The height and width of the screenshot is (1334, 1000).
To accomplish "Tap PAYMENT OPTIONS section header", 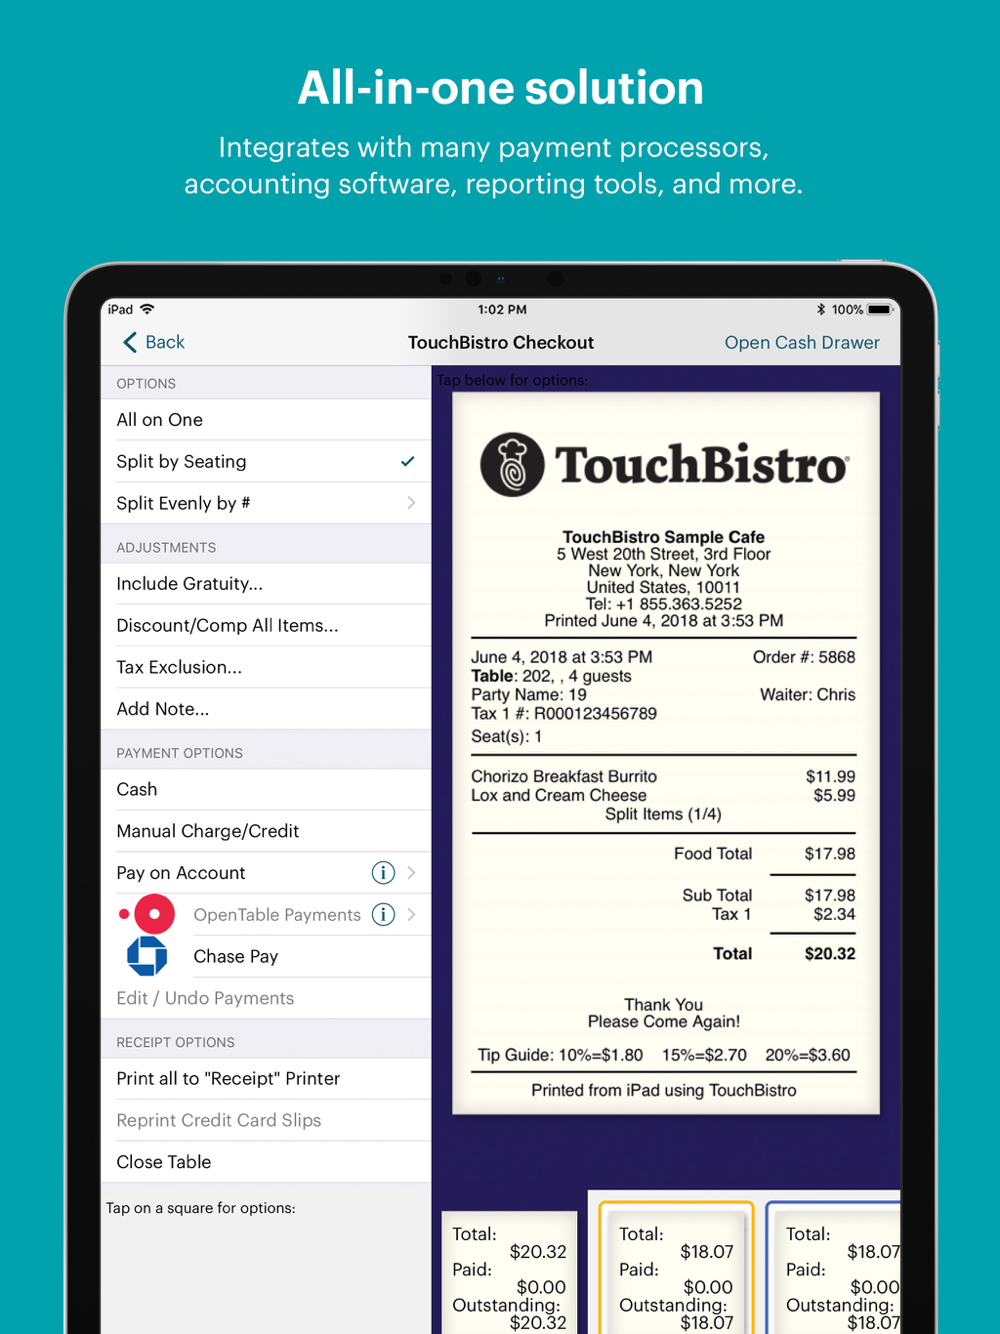I will [180, 753].
